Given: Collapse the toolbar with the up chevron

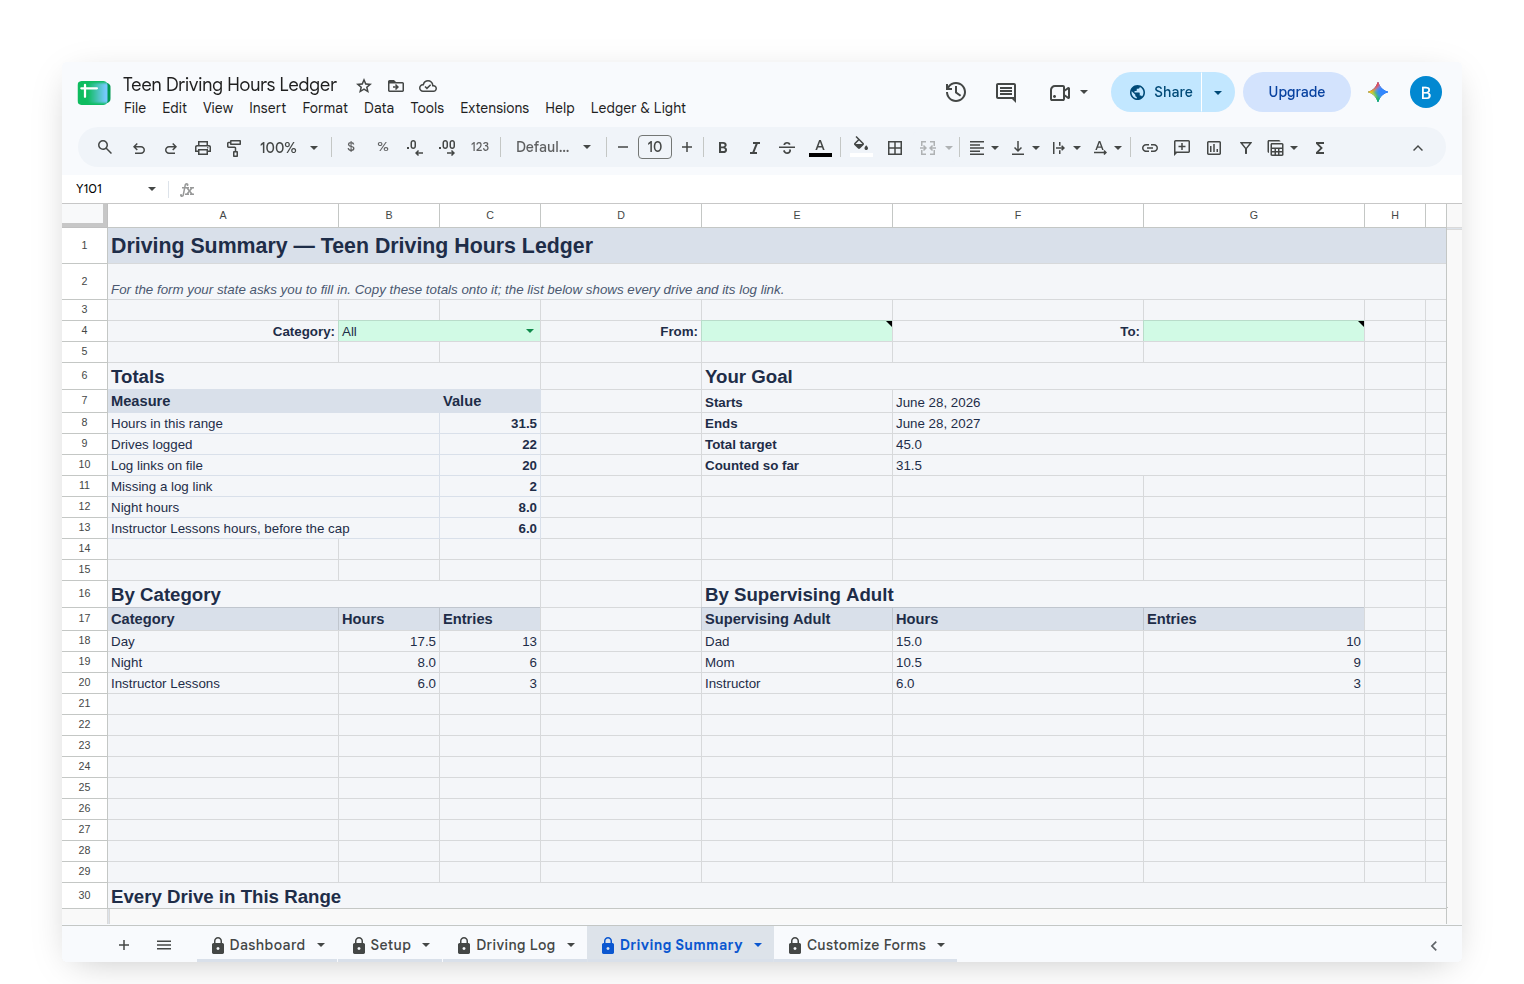Looking at the screenshot, I should tap(1418, 148).
